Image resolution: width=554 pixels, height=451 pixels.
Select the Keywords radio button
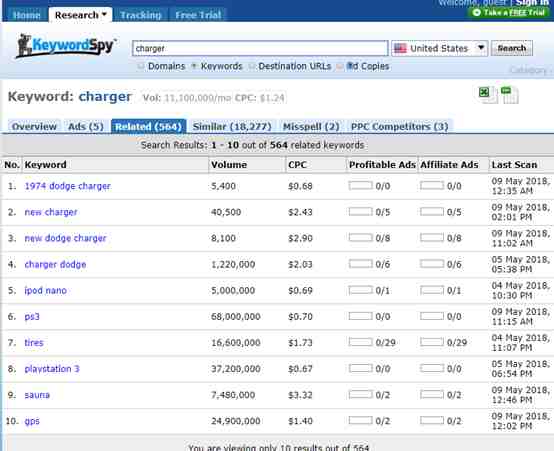194,66
